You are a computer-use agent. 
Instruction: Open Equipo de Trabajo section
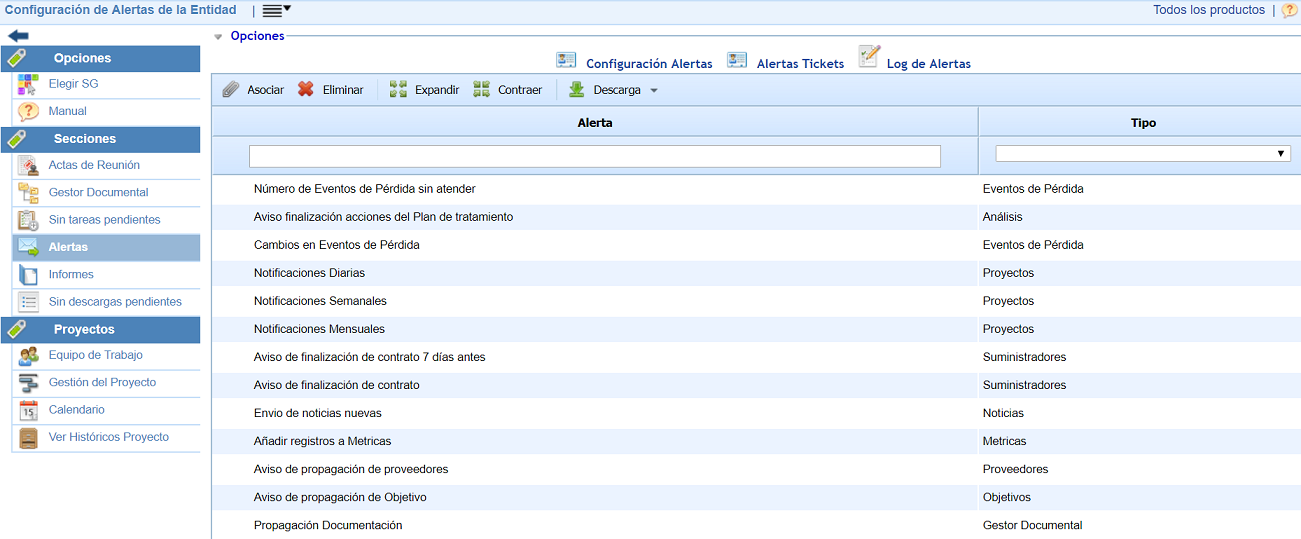[95, 355]
